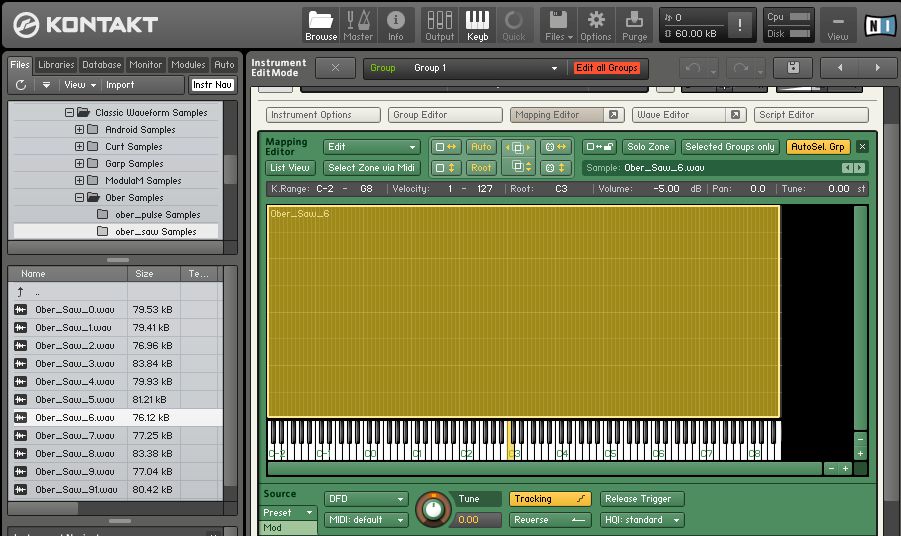Close the Mapping Editor panel
The height and width of the screenshot is (536, 901).
click(862, 147)
